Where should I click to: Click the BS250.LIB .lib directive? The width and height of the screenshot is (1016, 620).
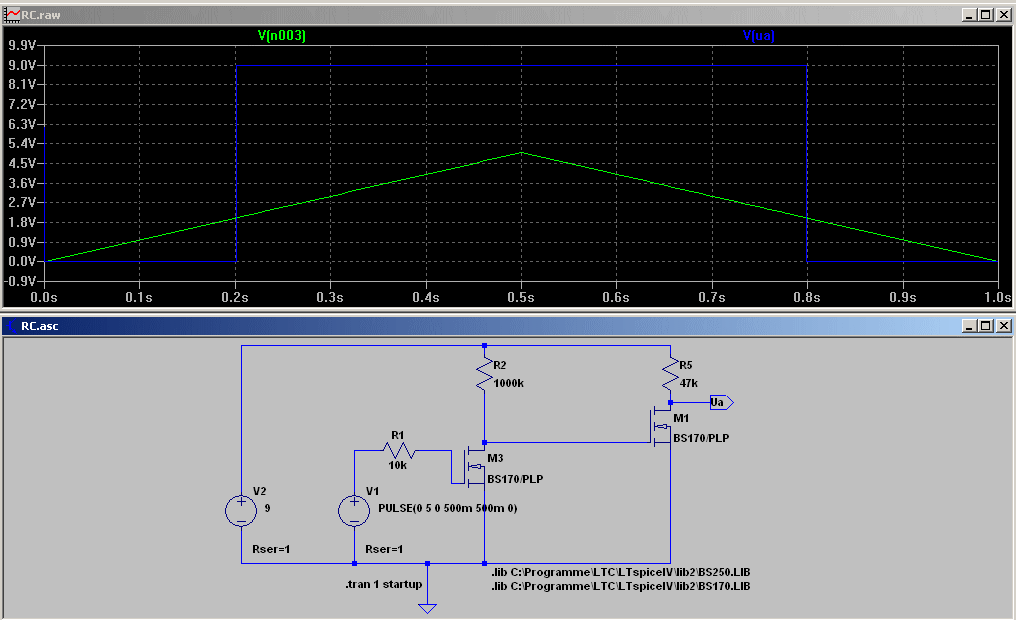621,572
